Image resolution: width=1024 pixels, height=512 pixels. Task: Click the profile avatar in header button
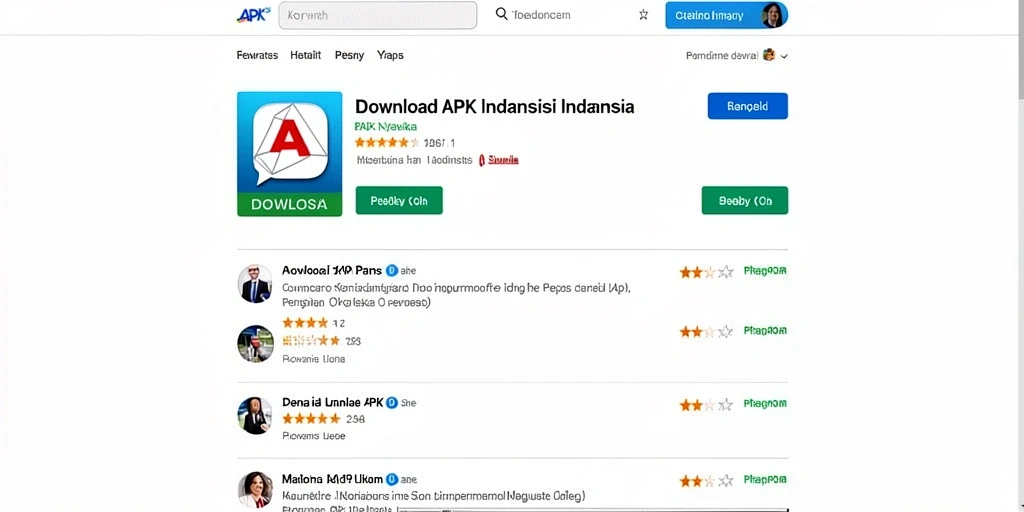(773, 15)
